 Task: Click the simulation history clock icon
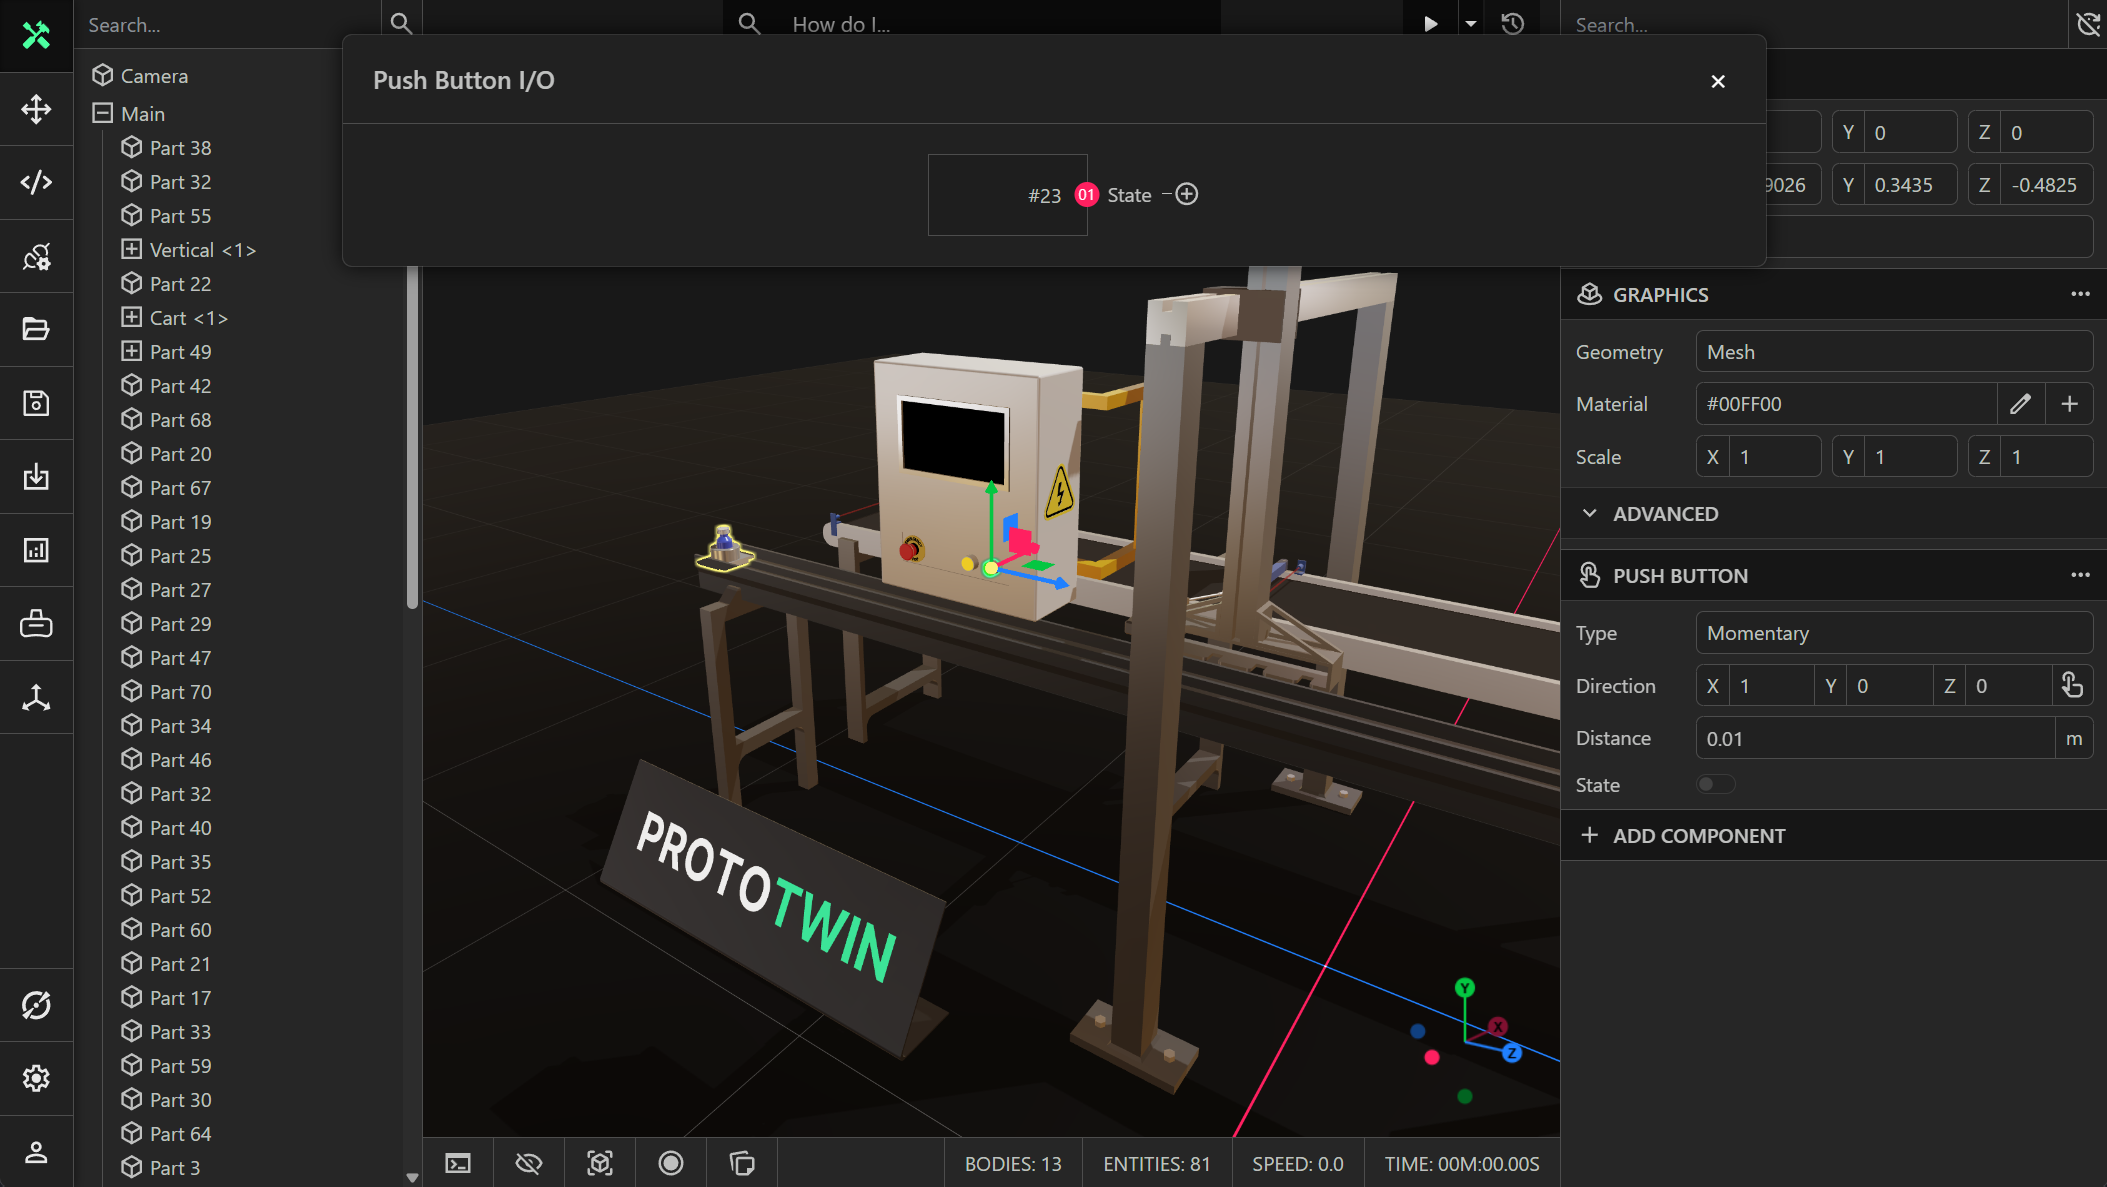1512,24
